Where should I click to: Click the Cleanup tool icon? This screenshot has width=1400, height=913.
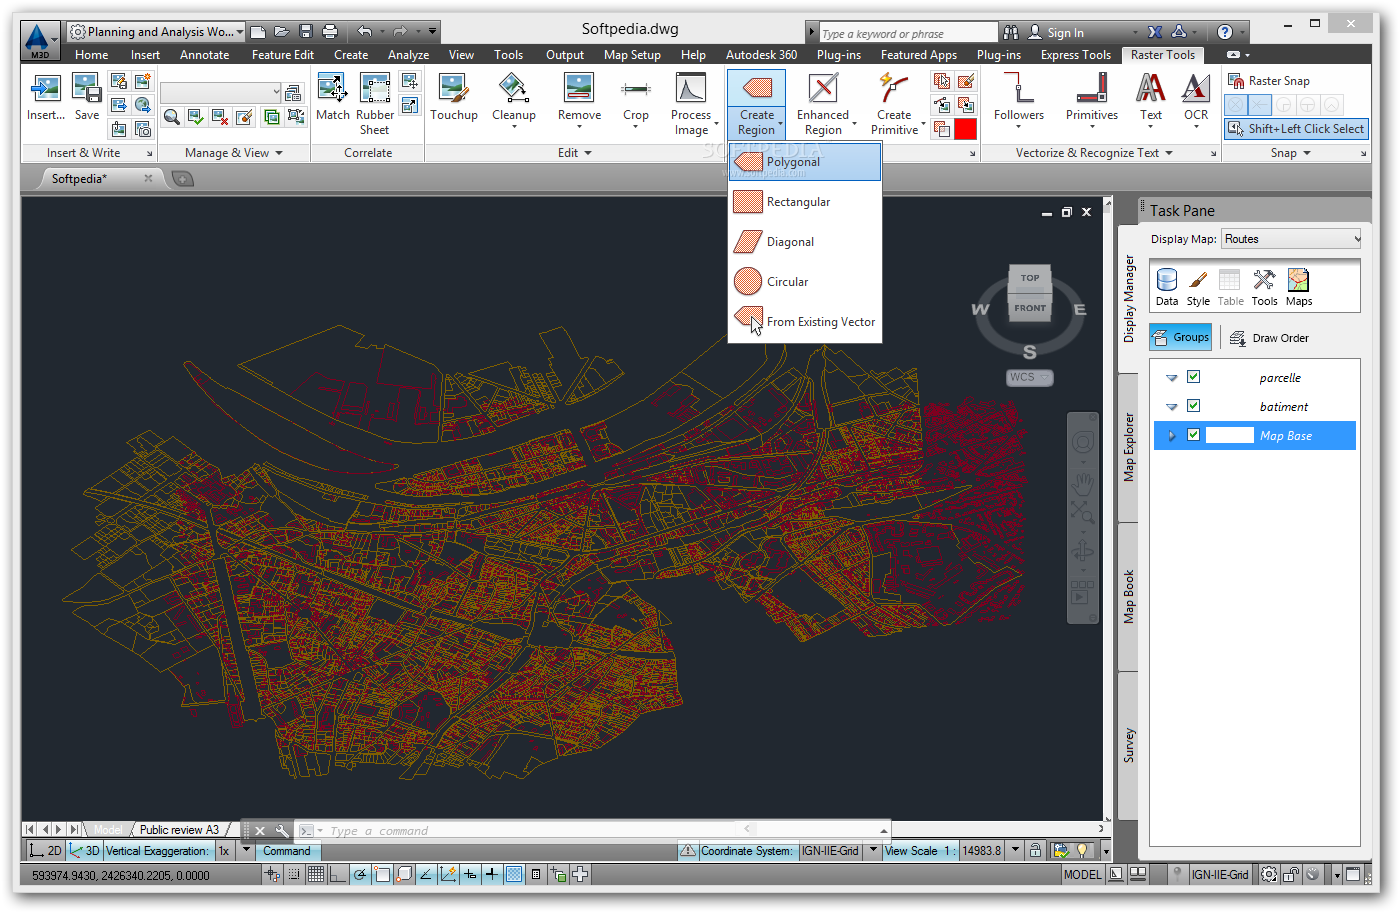514,89
